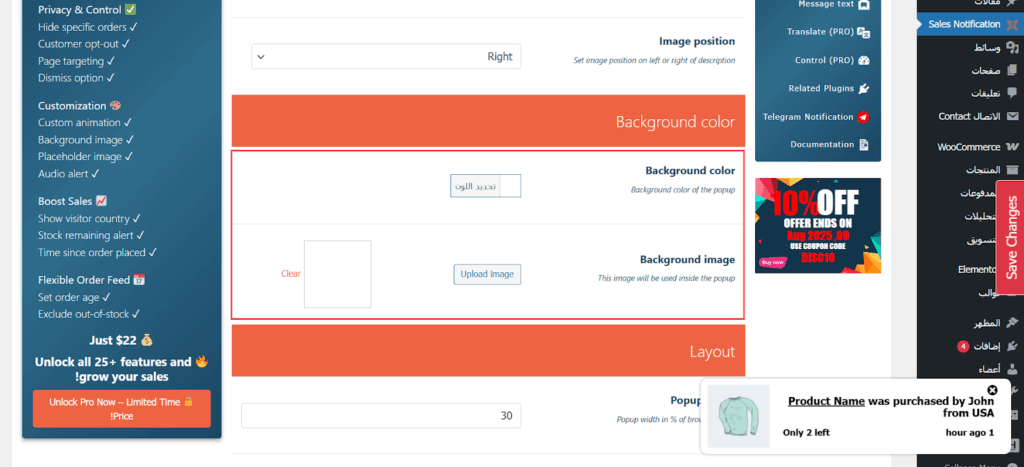Click the Clear background image link

click(291, 274)
